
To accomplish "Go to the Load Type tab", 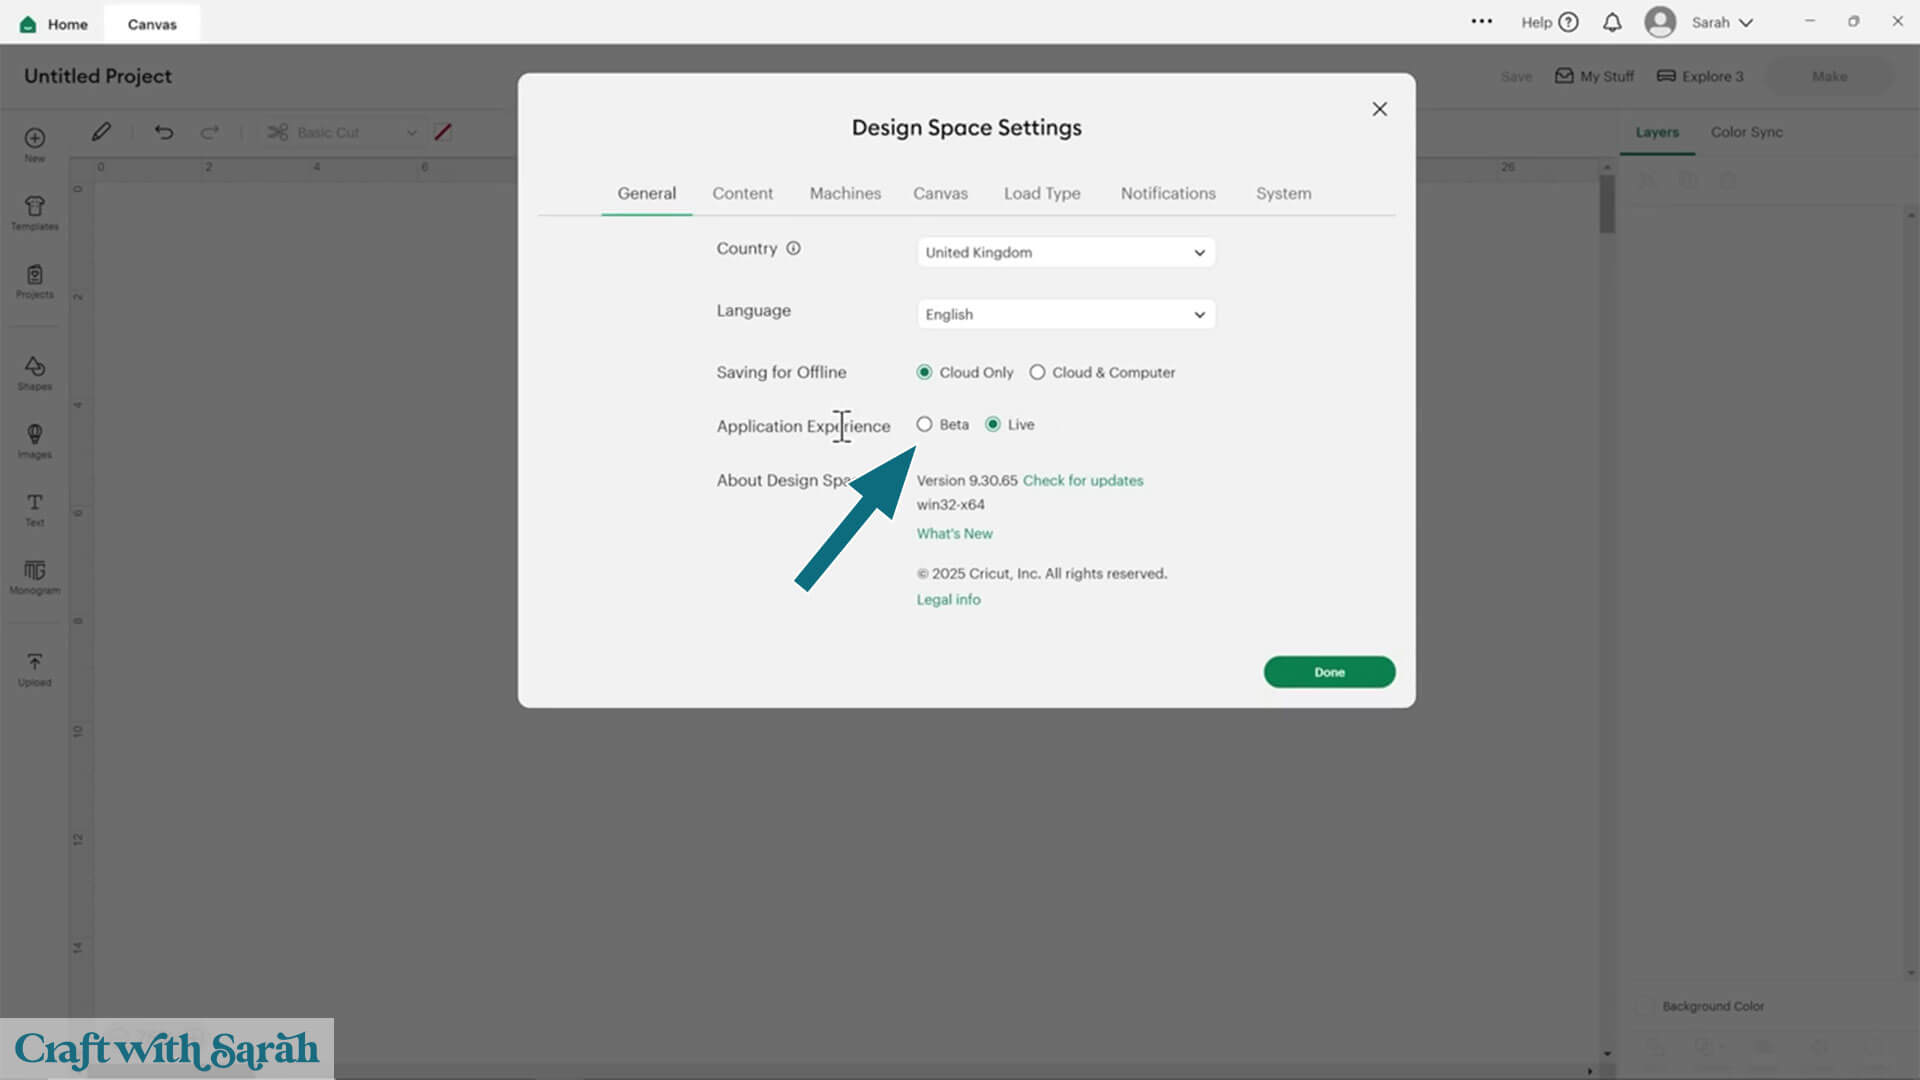I will (x=1042, y=193).
